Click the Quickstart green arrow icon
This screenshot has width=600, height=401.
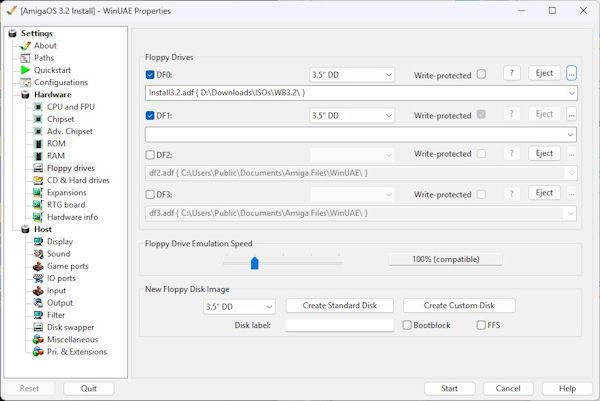pyautogui.click(x=25, y=70)
